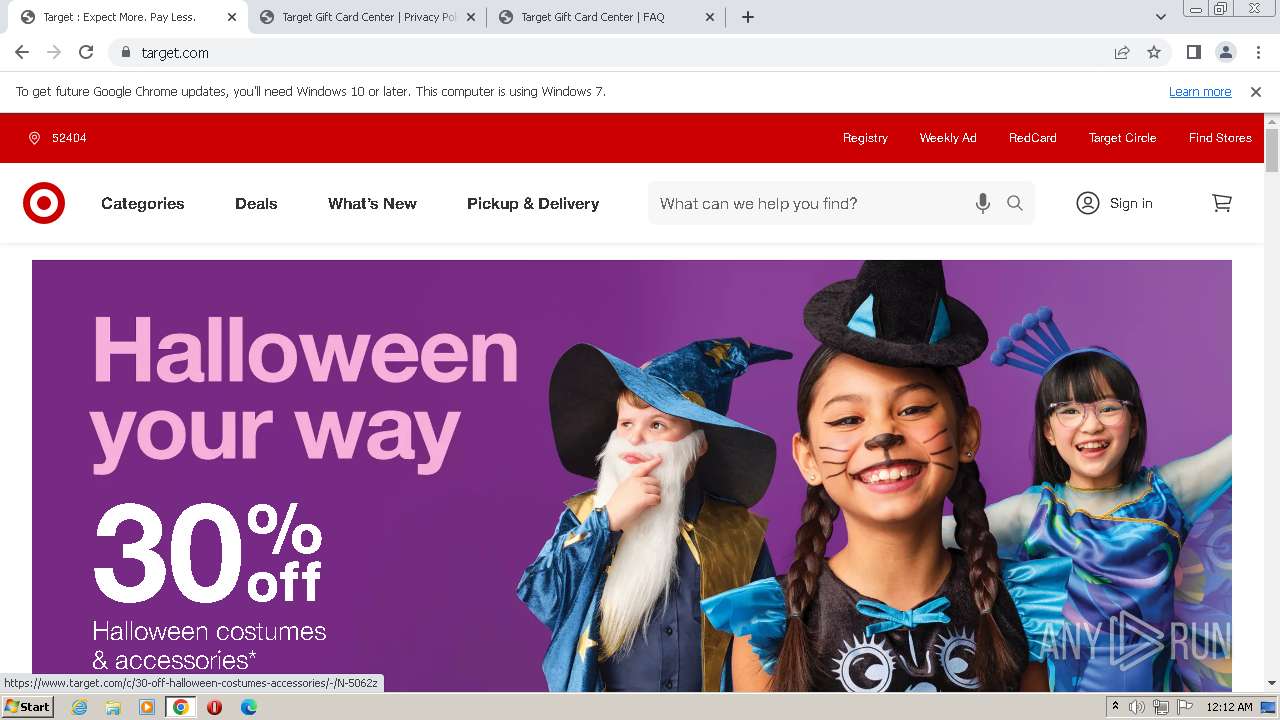Image resolution: width=1280 pixels, height=720 pixels.
Task: Click the Learn more link
Action: 1200,92
